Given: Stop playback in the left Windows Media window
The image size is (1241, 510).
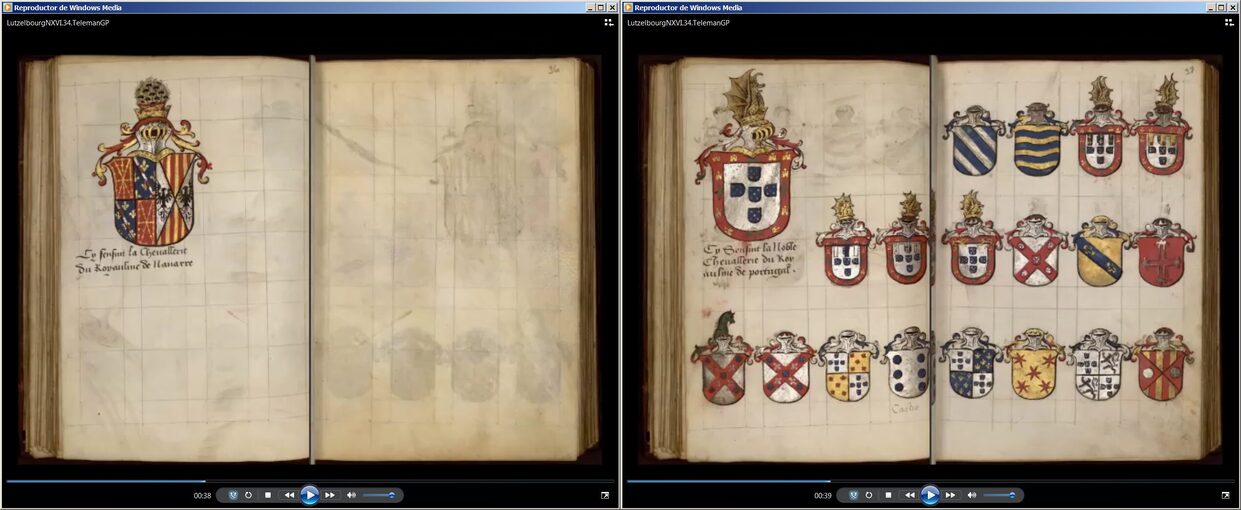Looking at the screenshot, I should [268, 495].
